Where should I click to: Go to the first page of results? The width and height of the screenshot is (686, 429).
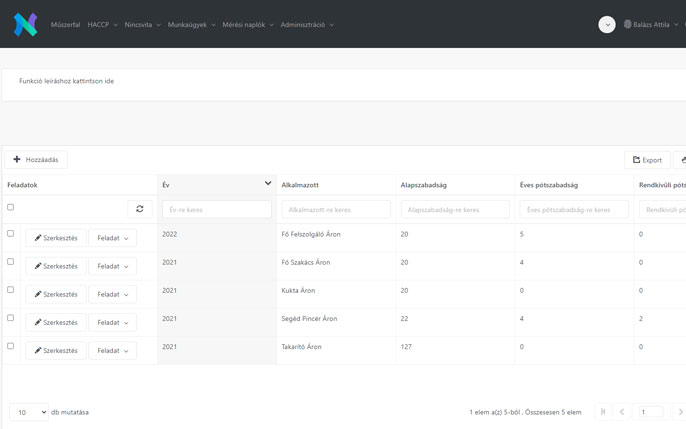602,412
